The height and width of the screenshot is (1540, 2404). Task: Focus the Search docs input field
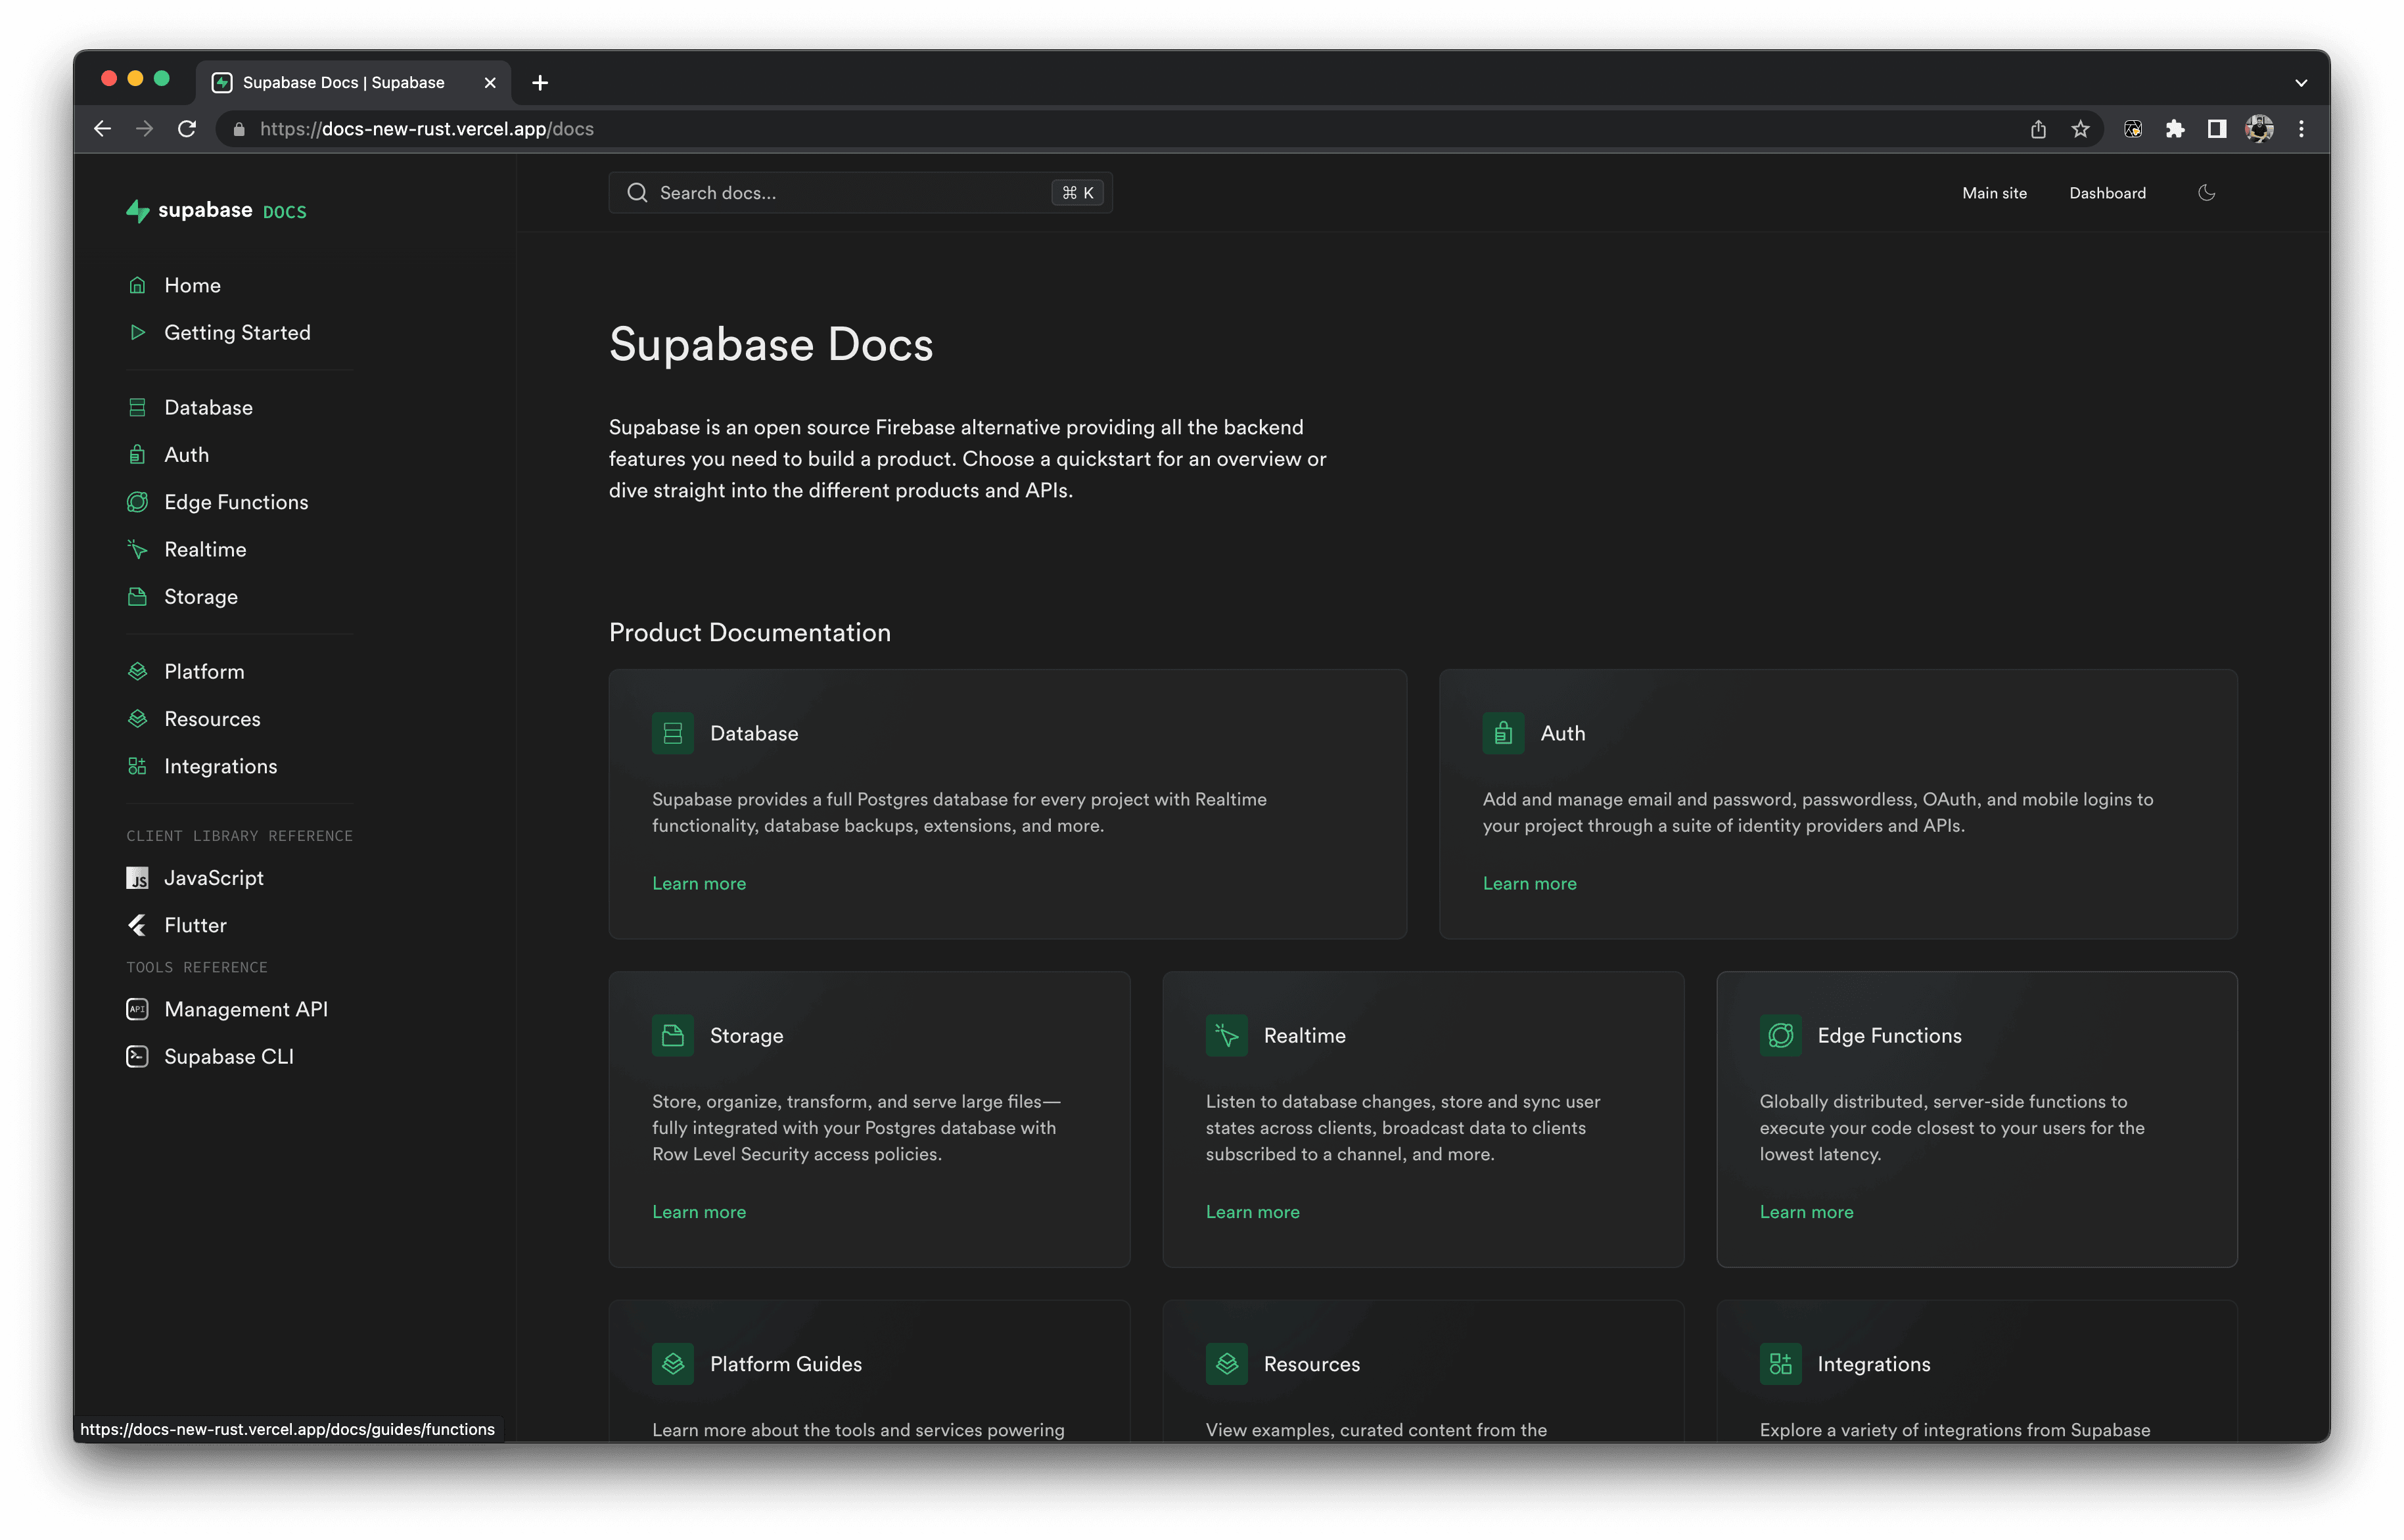[860, 193]
